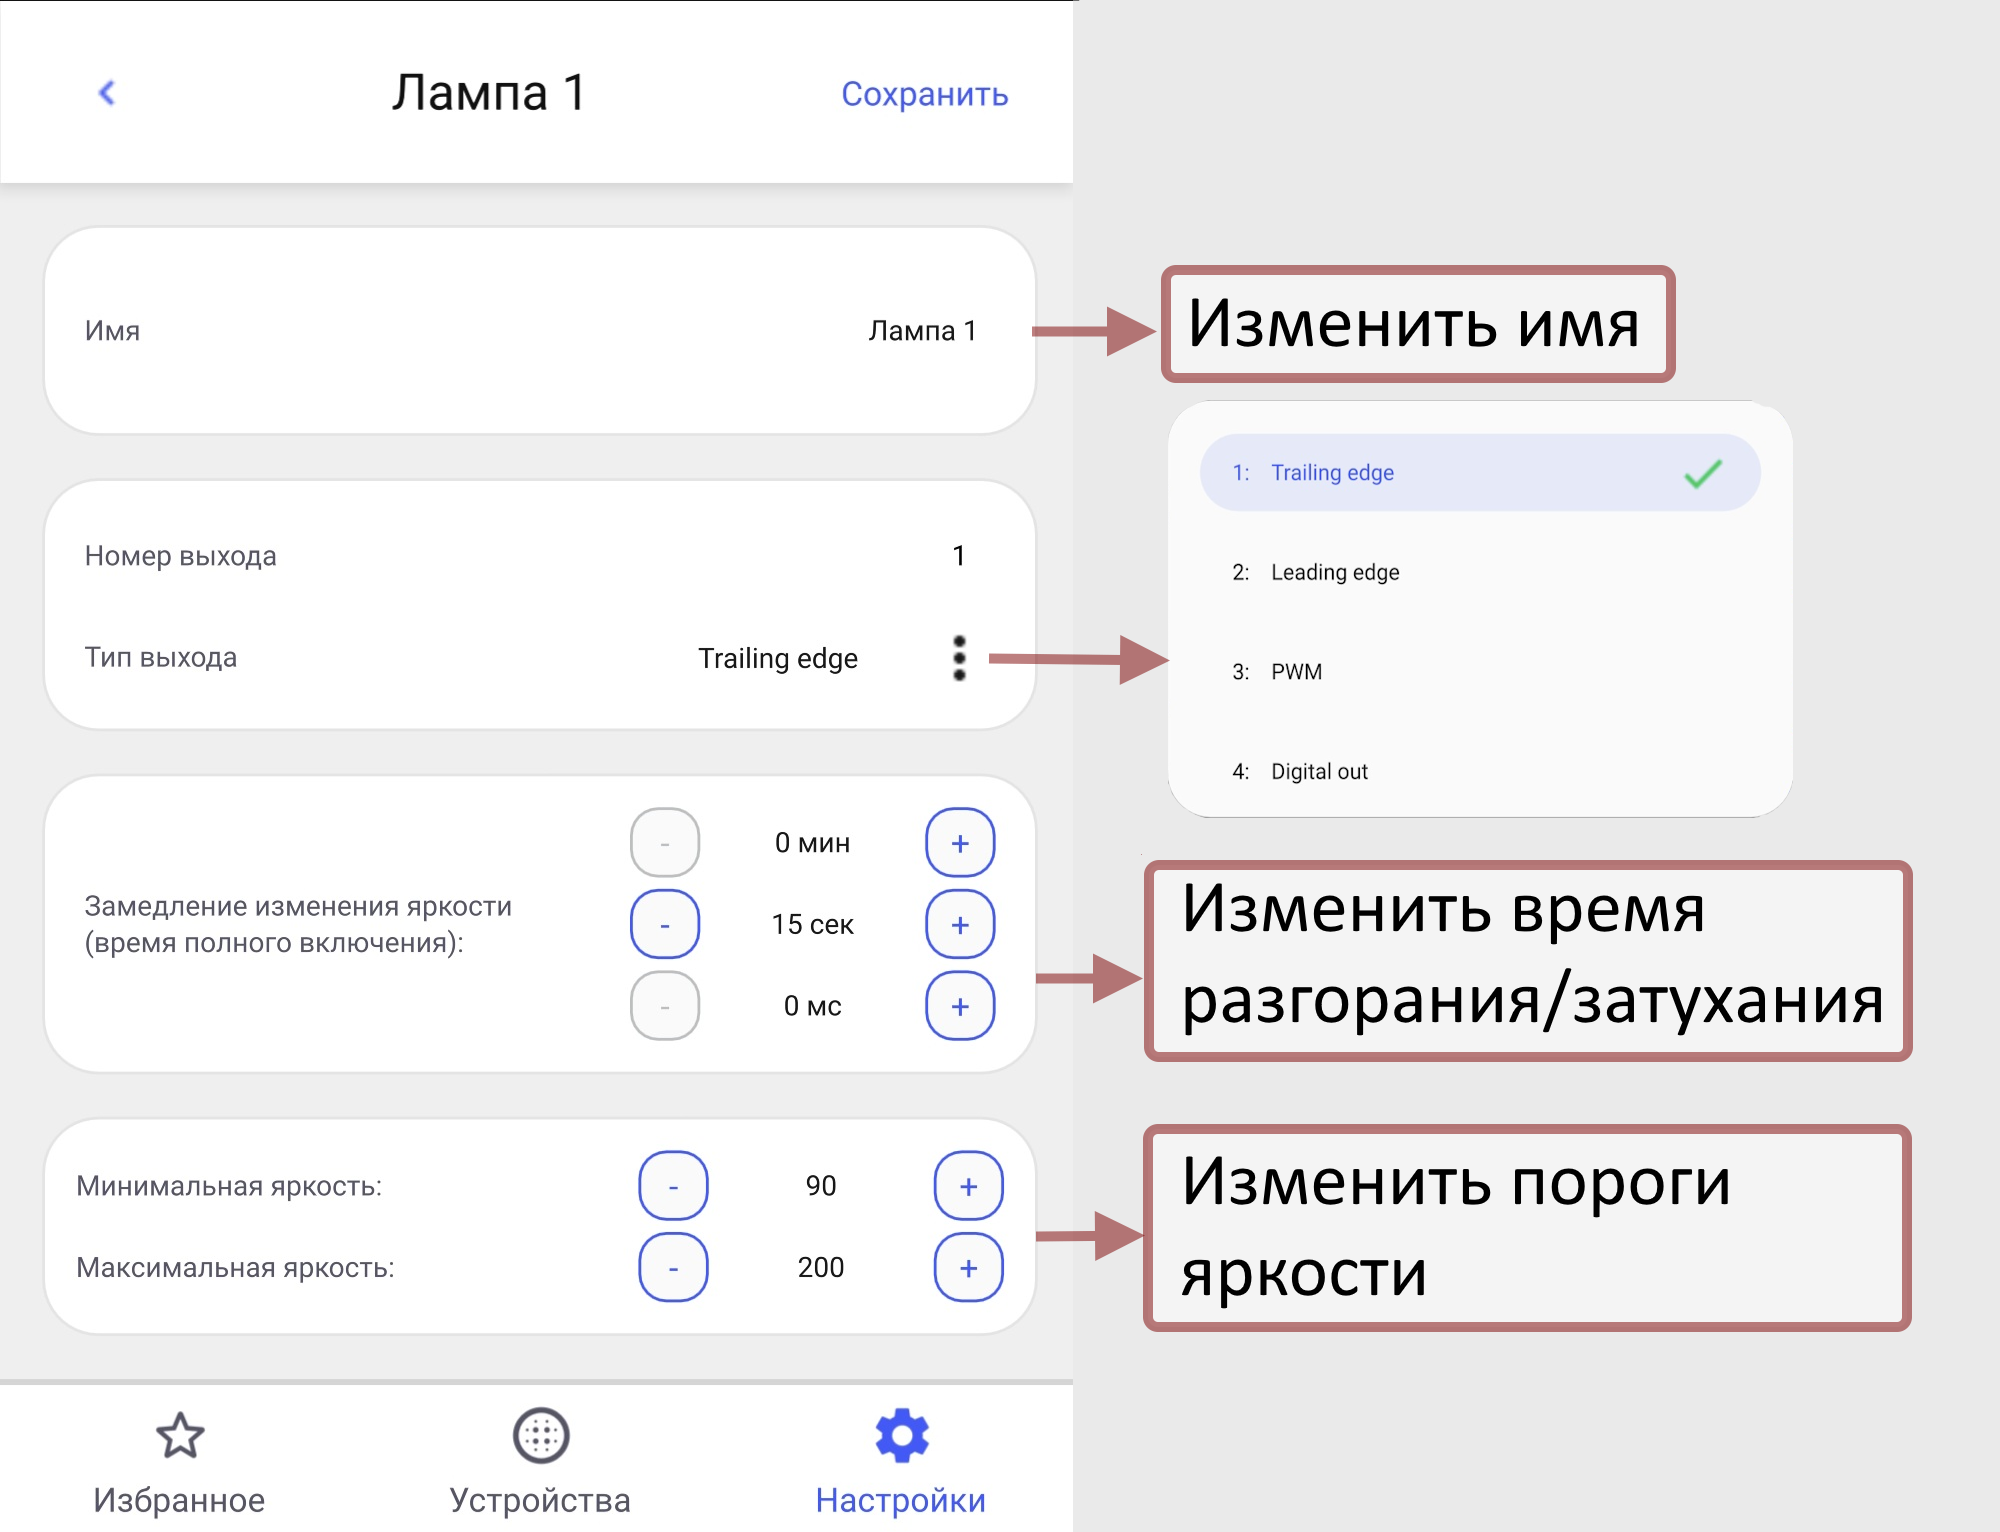The height and width of the screenshot is (1532, 2000).
Task: Increase Минимальная яркость value
Action: coord(968,1186)
